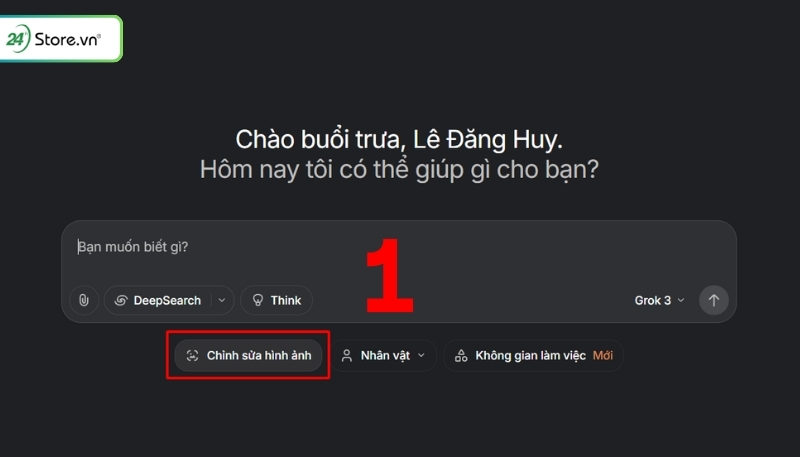800x457 pixels.
Task: Click the Mới badge label
Action: [603, 356]
